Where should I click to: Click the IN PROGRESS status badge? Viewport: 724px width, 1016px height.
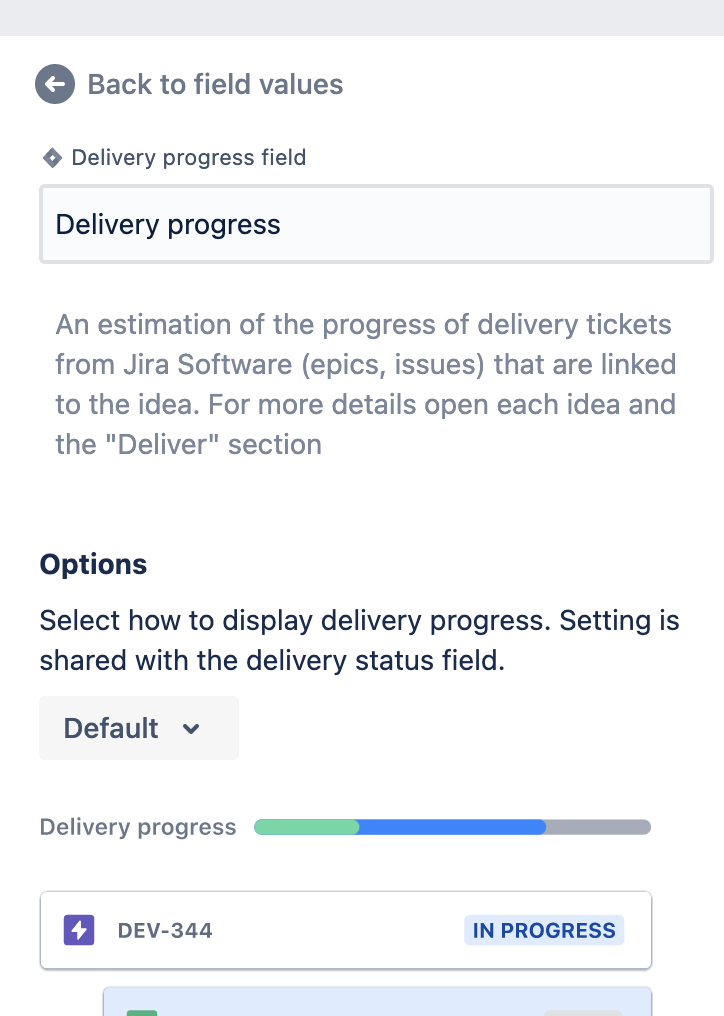[544, 930]
